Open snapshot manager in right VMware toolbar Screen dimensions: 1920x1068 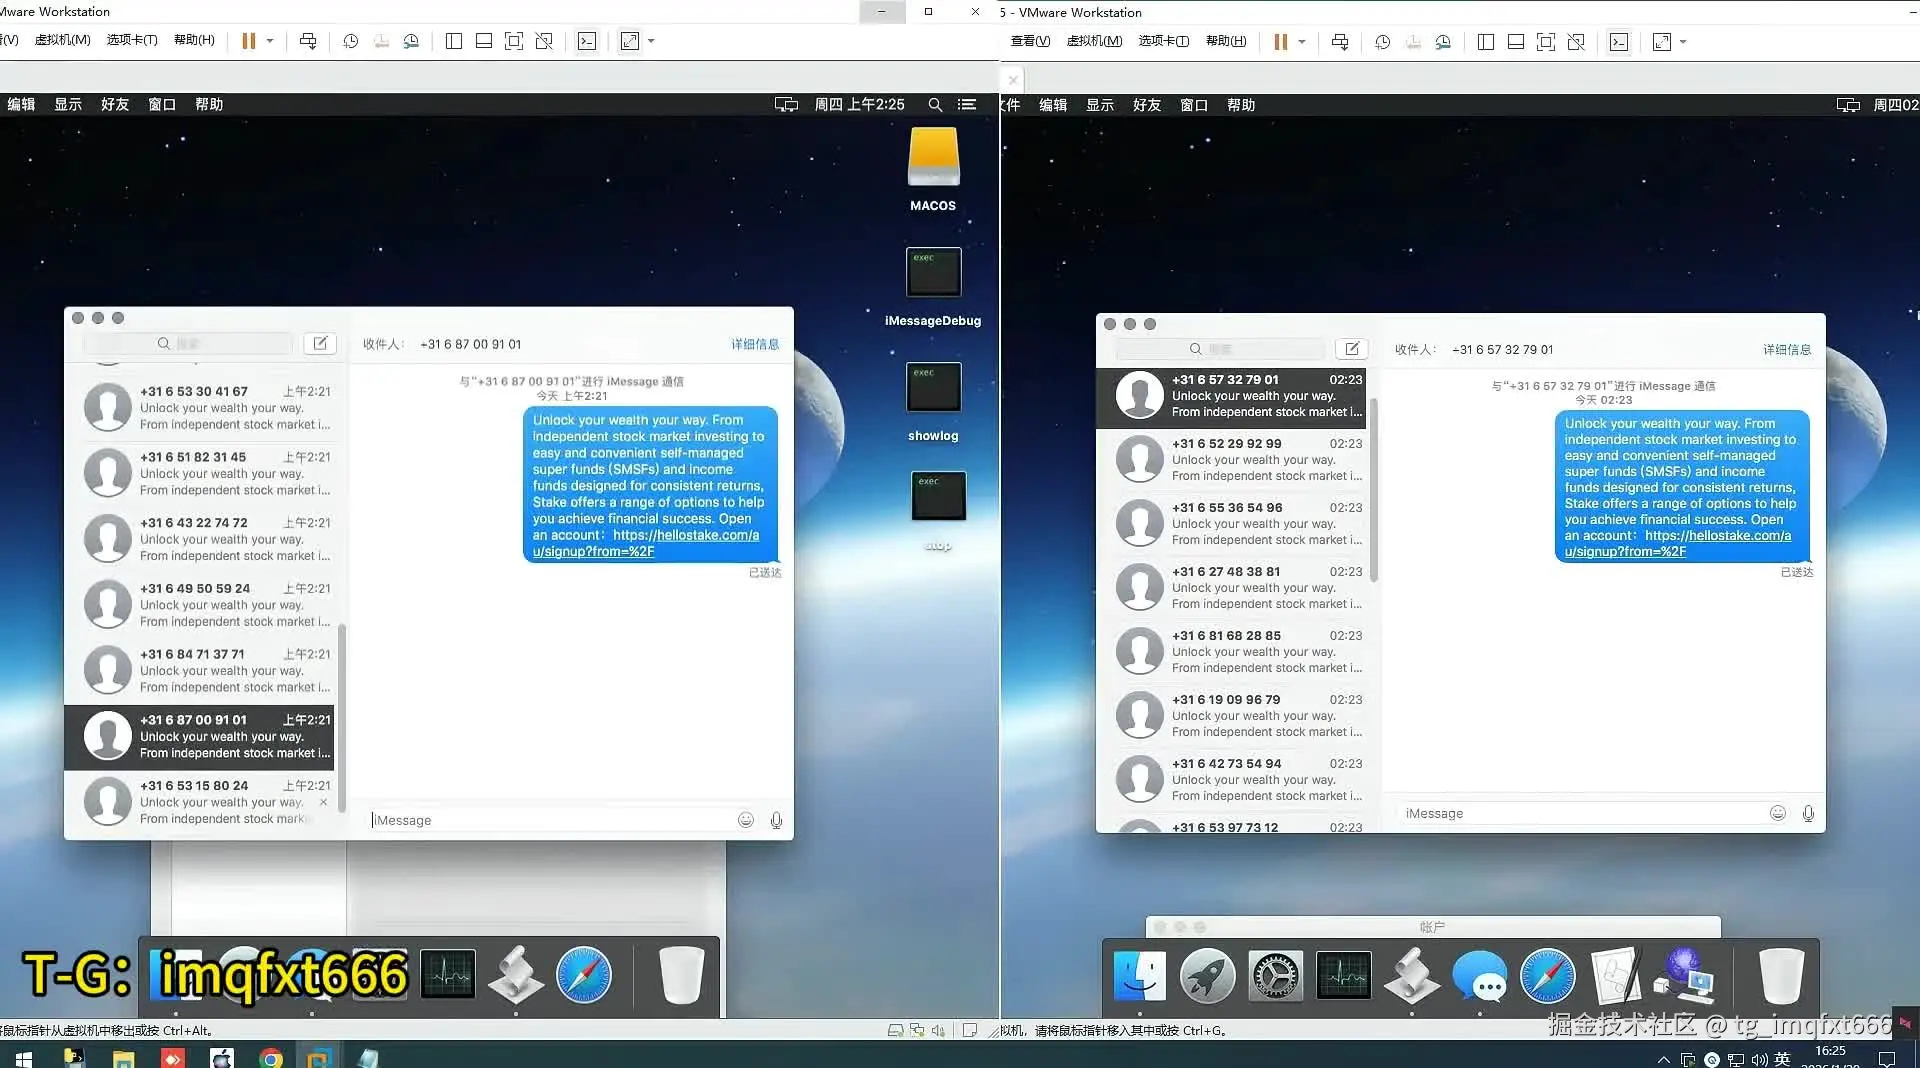tap(1443, 42)
